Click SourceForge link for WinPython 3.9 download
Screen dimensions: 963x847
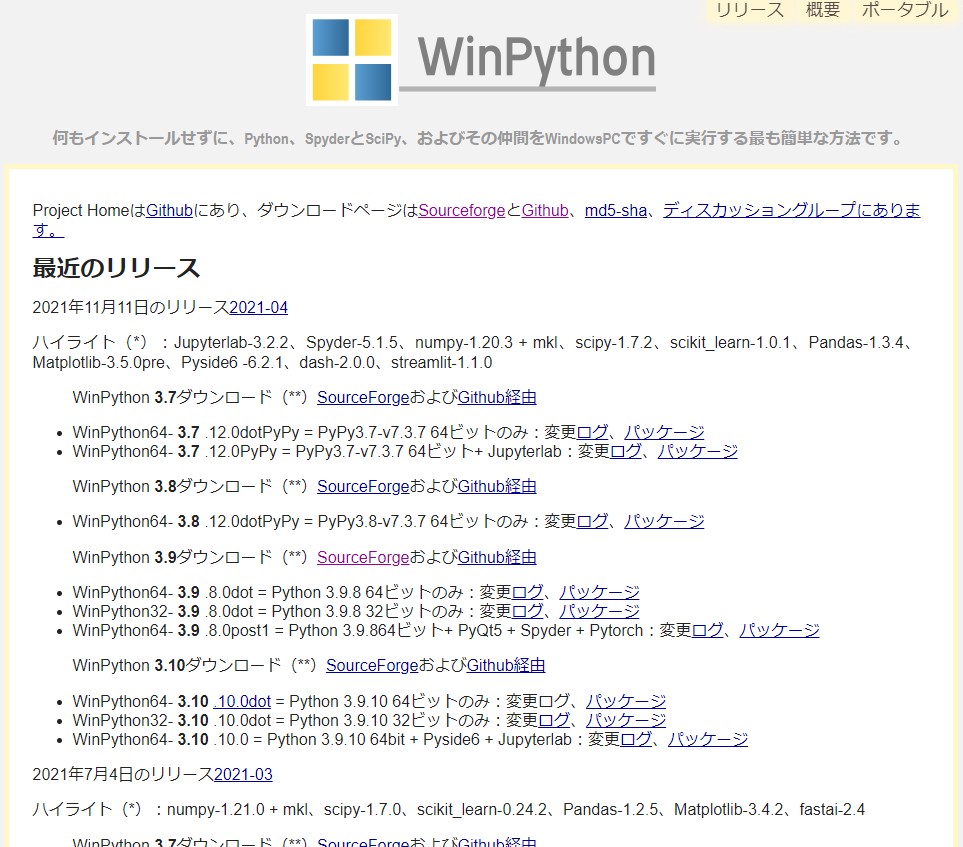(363, 557)
